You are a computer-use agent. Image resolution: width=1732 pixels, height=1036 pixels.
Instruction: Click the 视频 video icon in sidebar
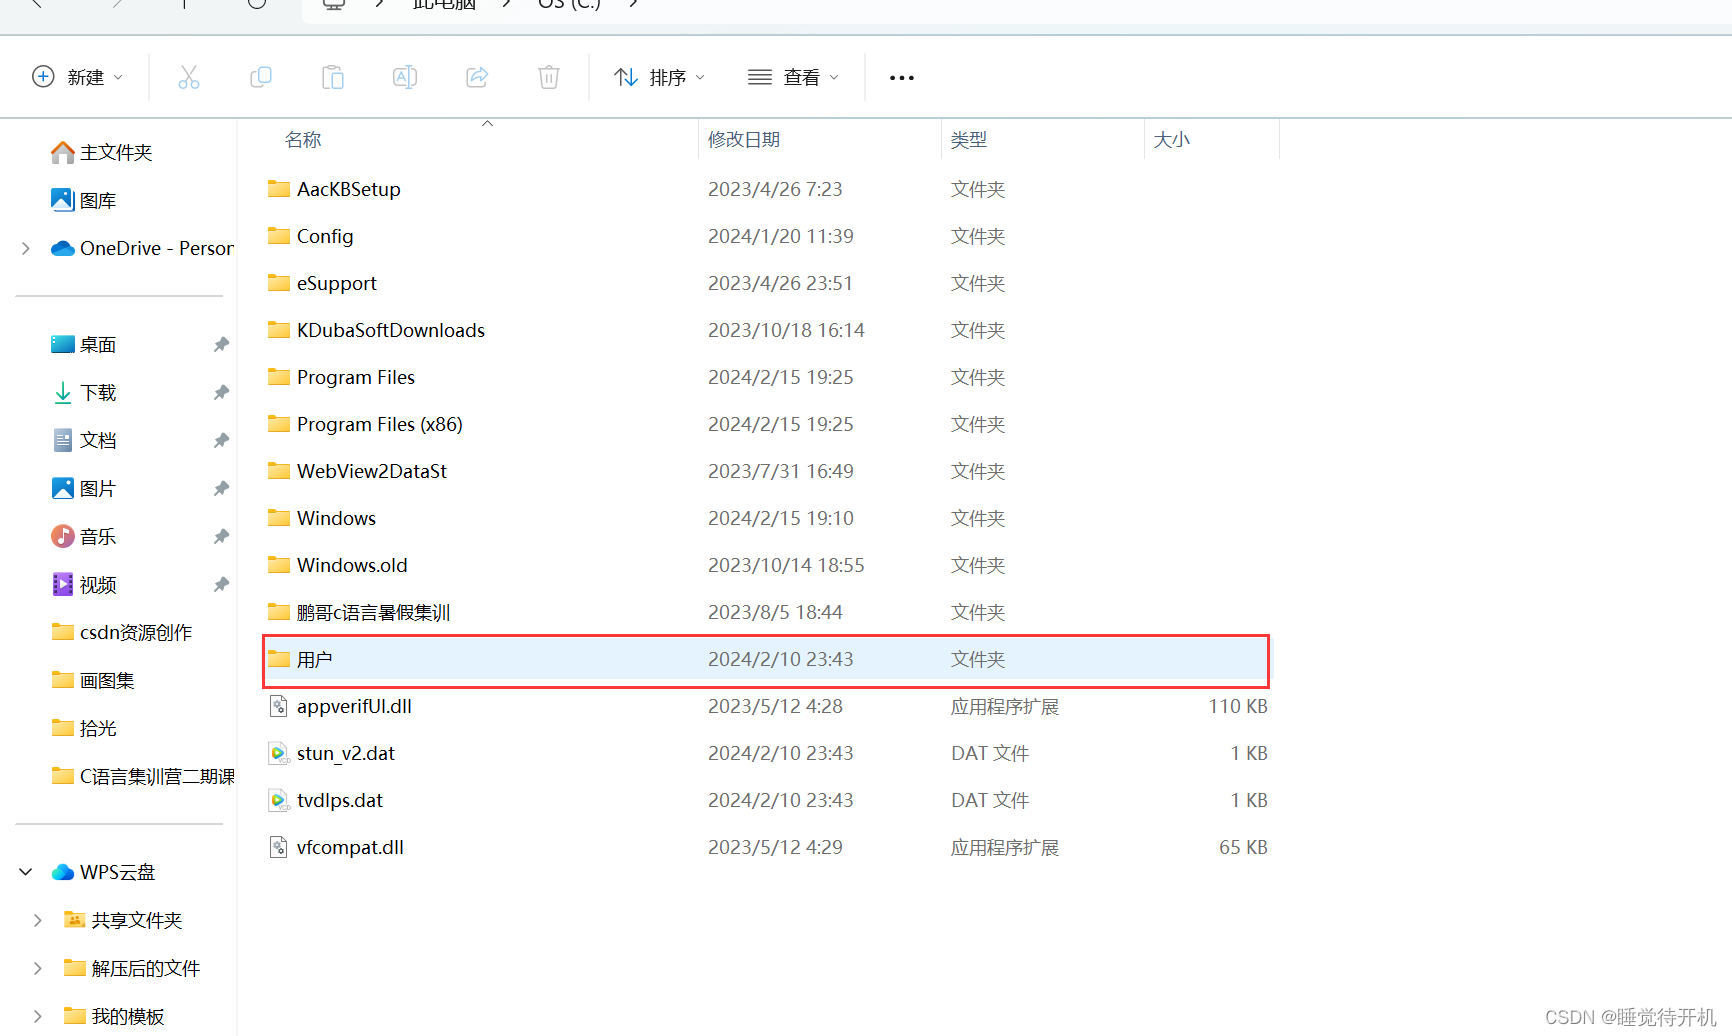pyautogui.click(x=63, y=584)
